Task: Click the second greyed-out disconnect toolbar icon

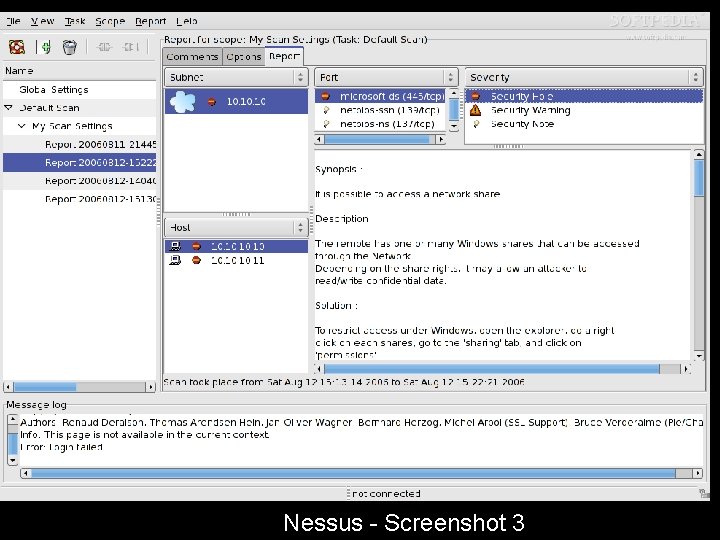Action: pyautogui.click(x=131, y=47)
